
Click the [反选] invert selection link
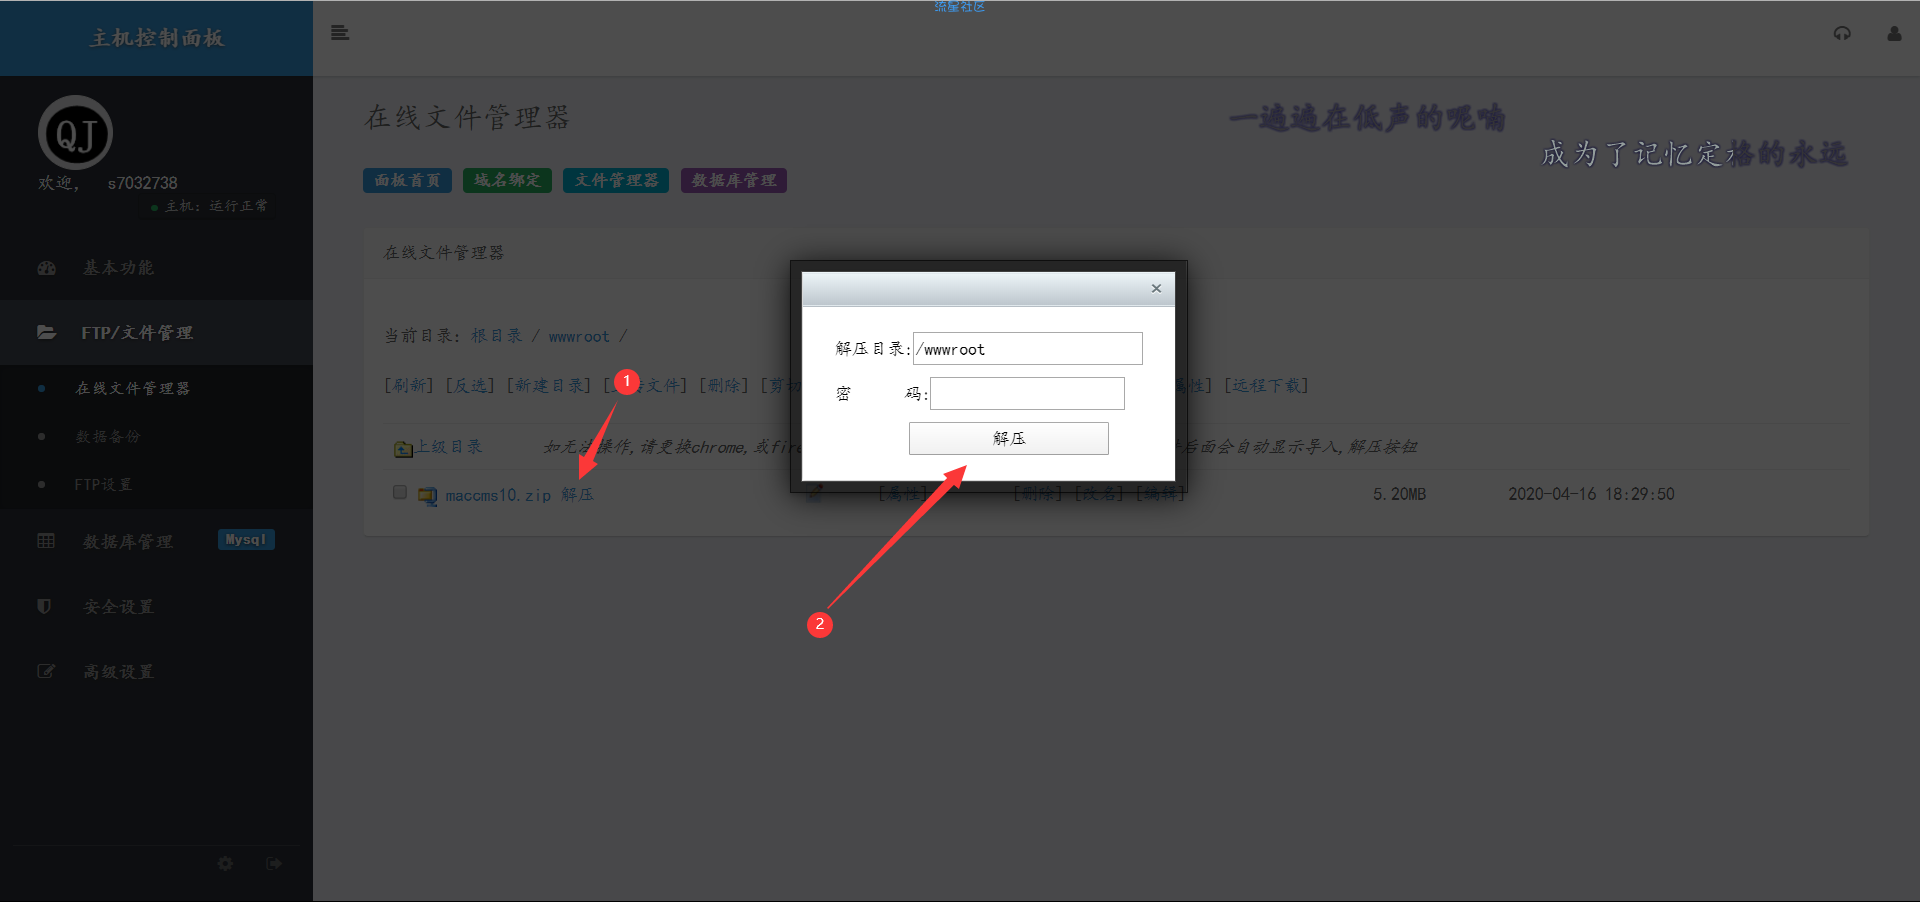(x=470, y=385)
